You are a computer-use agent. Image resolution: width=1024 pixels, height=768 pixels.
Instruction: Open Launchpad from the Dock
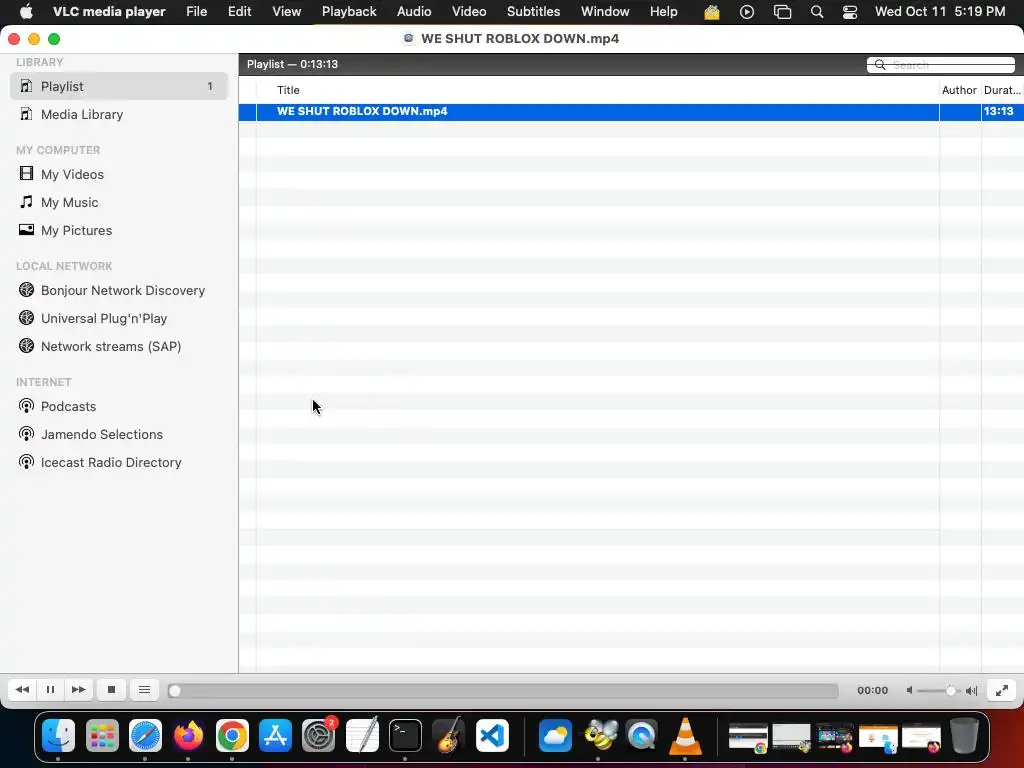click(102, 736)
